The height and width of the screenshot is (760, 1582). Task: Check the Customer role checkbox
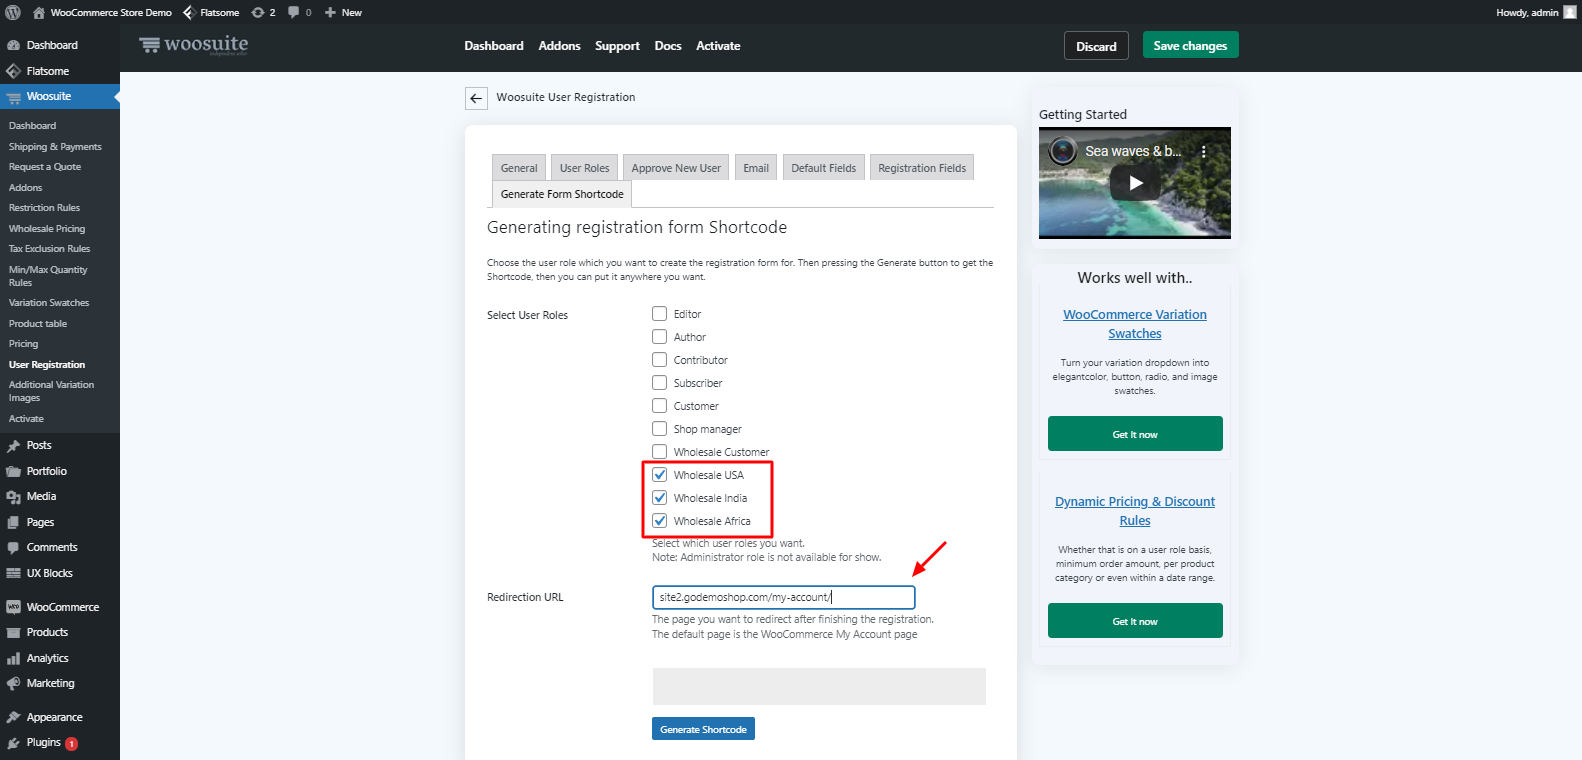pos(659,405)
